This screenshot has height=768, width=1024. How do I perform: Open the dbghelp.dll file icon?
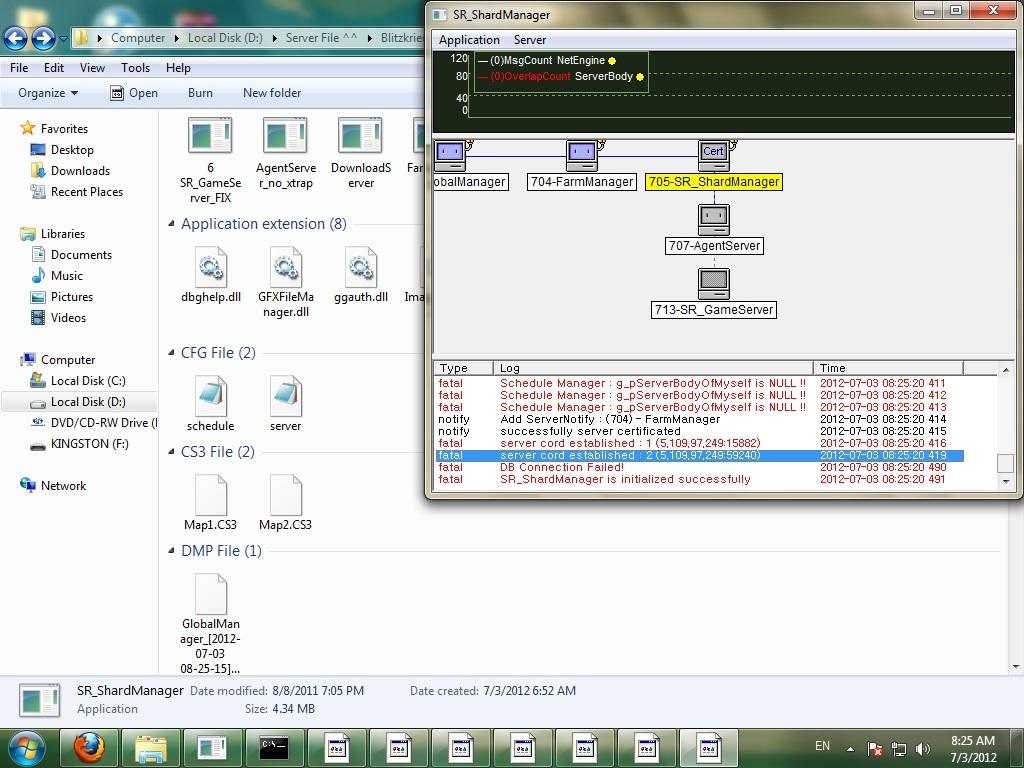[211, 267]
